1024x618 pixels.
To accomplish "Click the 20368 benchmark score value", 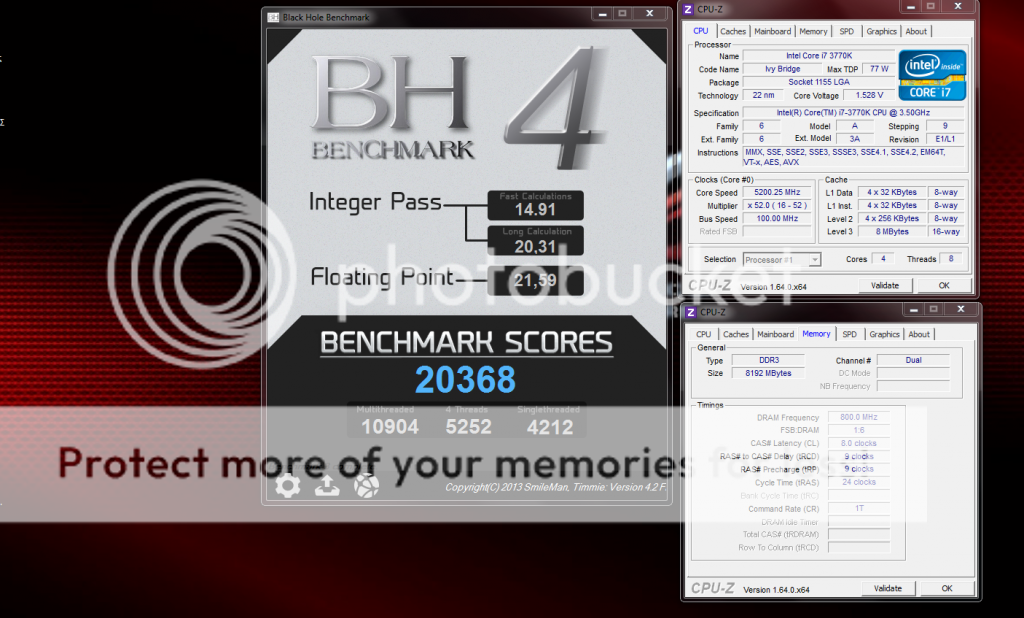I will click(466, 380).
